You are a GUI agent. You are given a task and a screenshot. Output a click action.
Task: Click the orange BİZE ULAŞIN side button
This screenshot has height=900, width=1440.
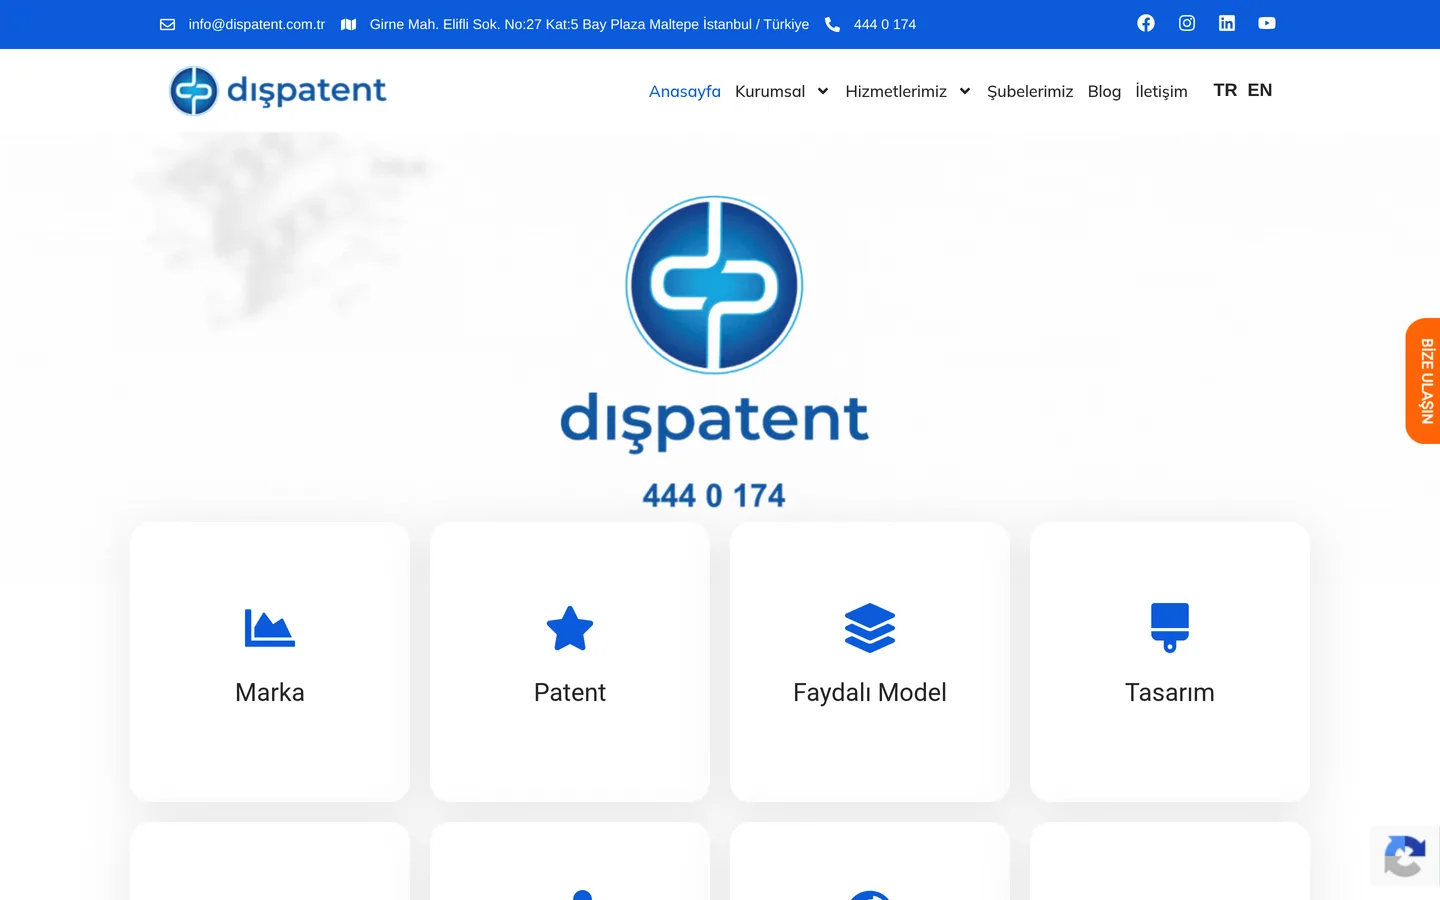pos(1424,381)
